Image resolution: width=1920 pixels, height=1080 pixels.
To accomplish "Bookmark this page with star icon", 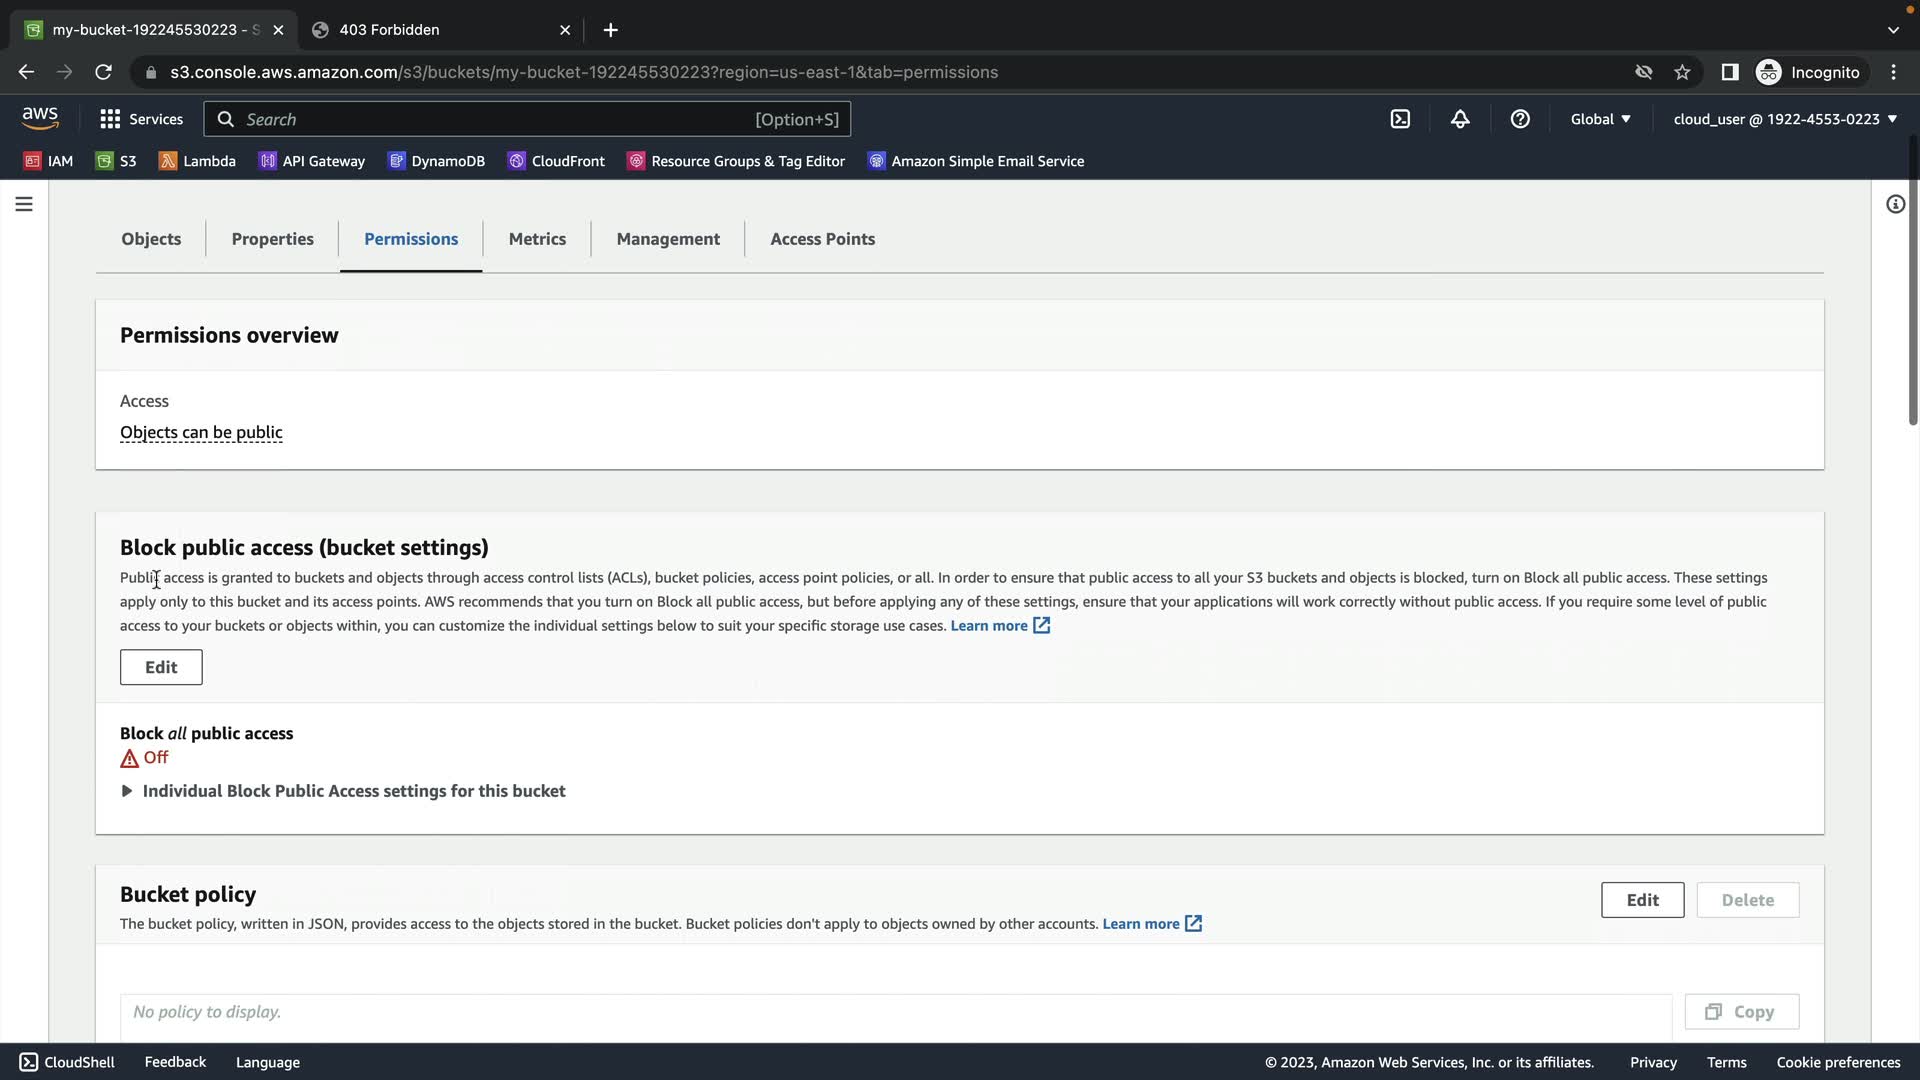I will coord(1682,72).
